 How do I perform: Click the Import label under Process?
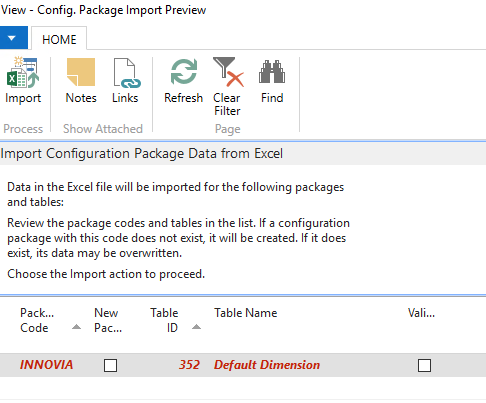click(x=23, y=98)
